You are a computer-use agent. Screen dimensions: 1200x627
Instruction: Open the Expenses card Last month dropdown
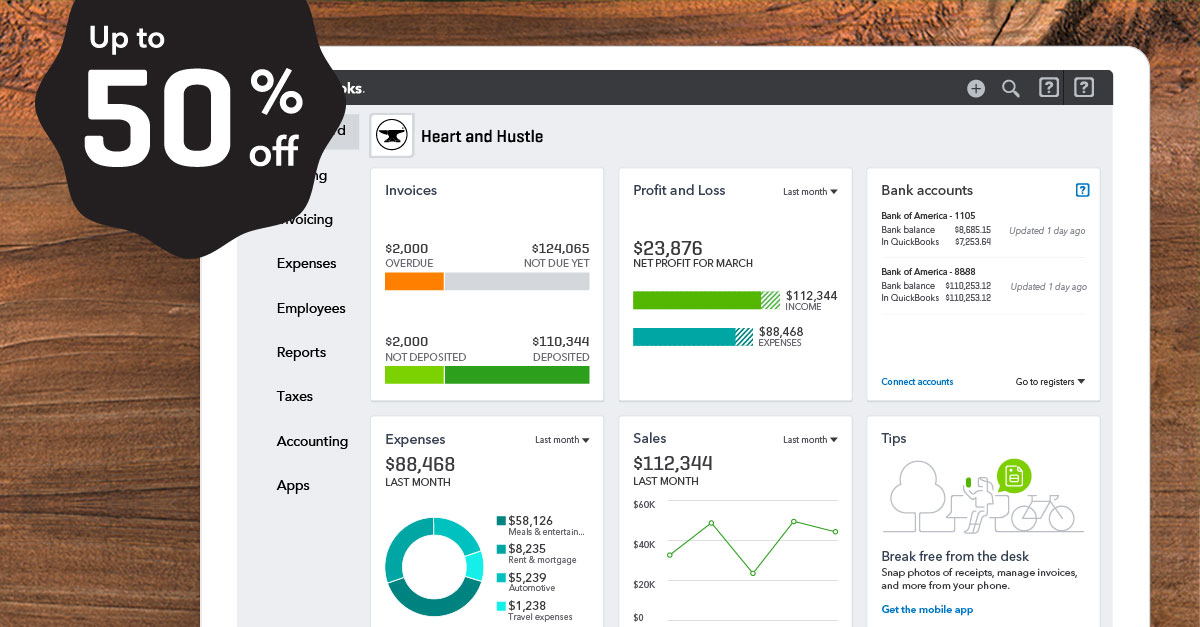(562, 440)
